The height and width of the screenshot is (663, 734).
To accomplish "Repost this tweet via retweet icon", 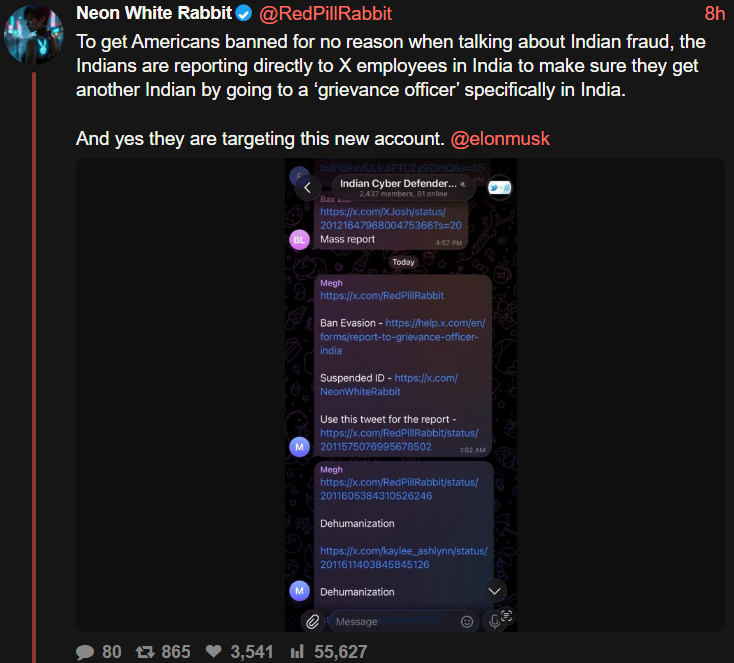I will 144,652.
